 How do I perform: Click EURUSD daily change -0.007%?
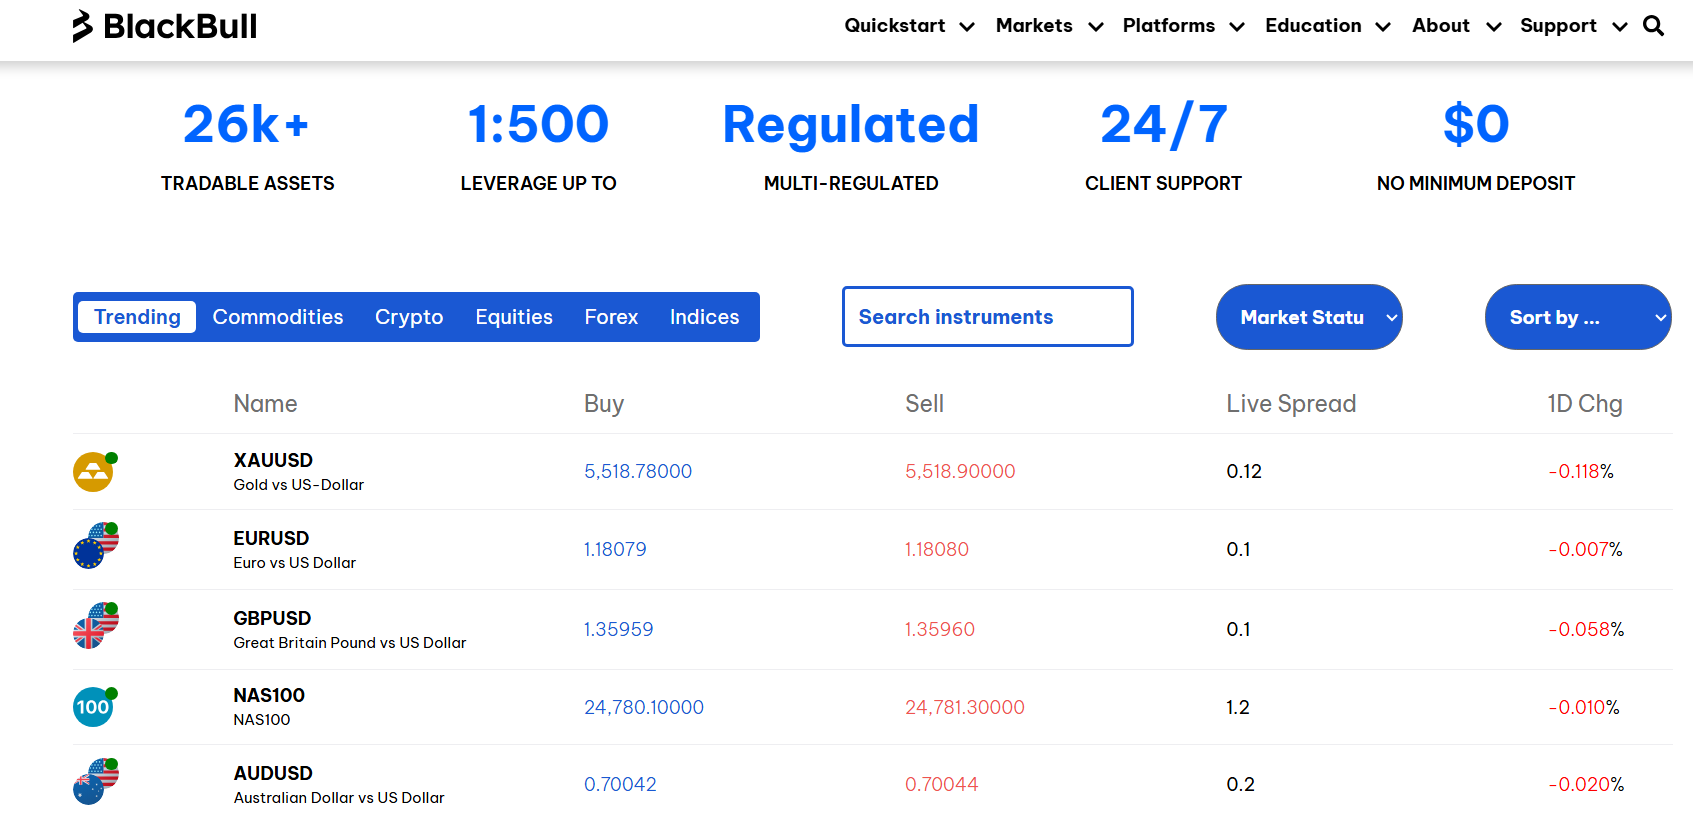(1585, 549)
